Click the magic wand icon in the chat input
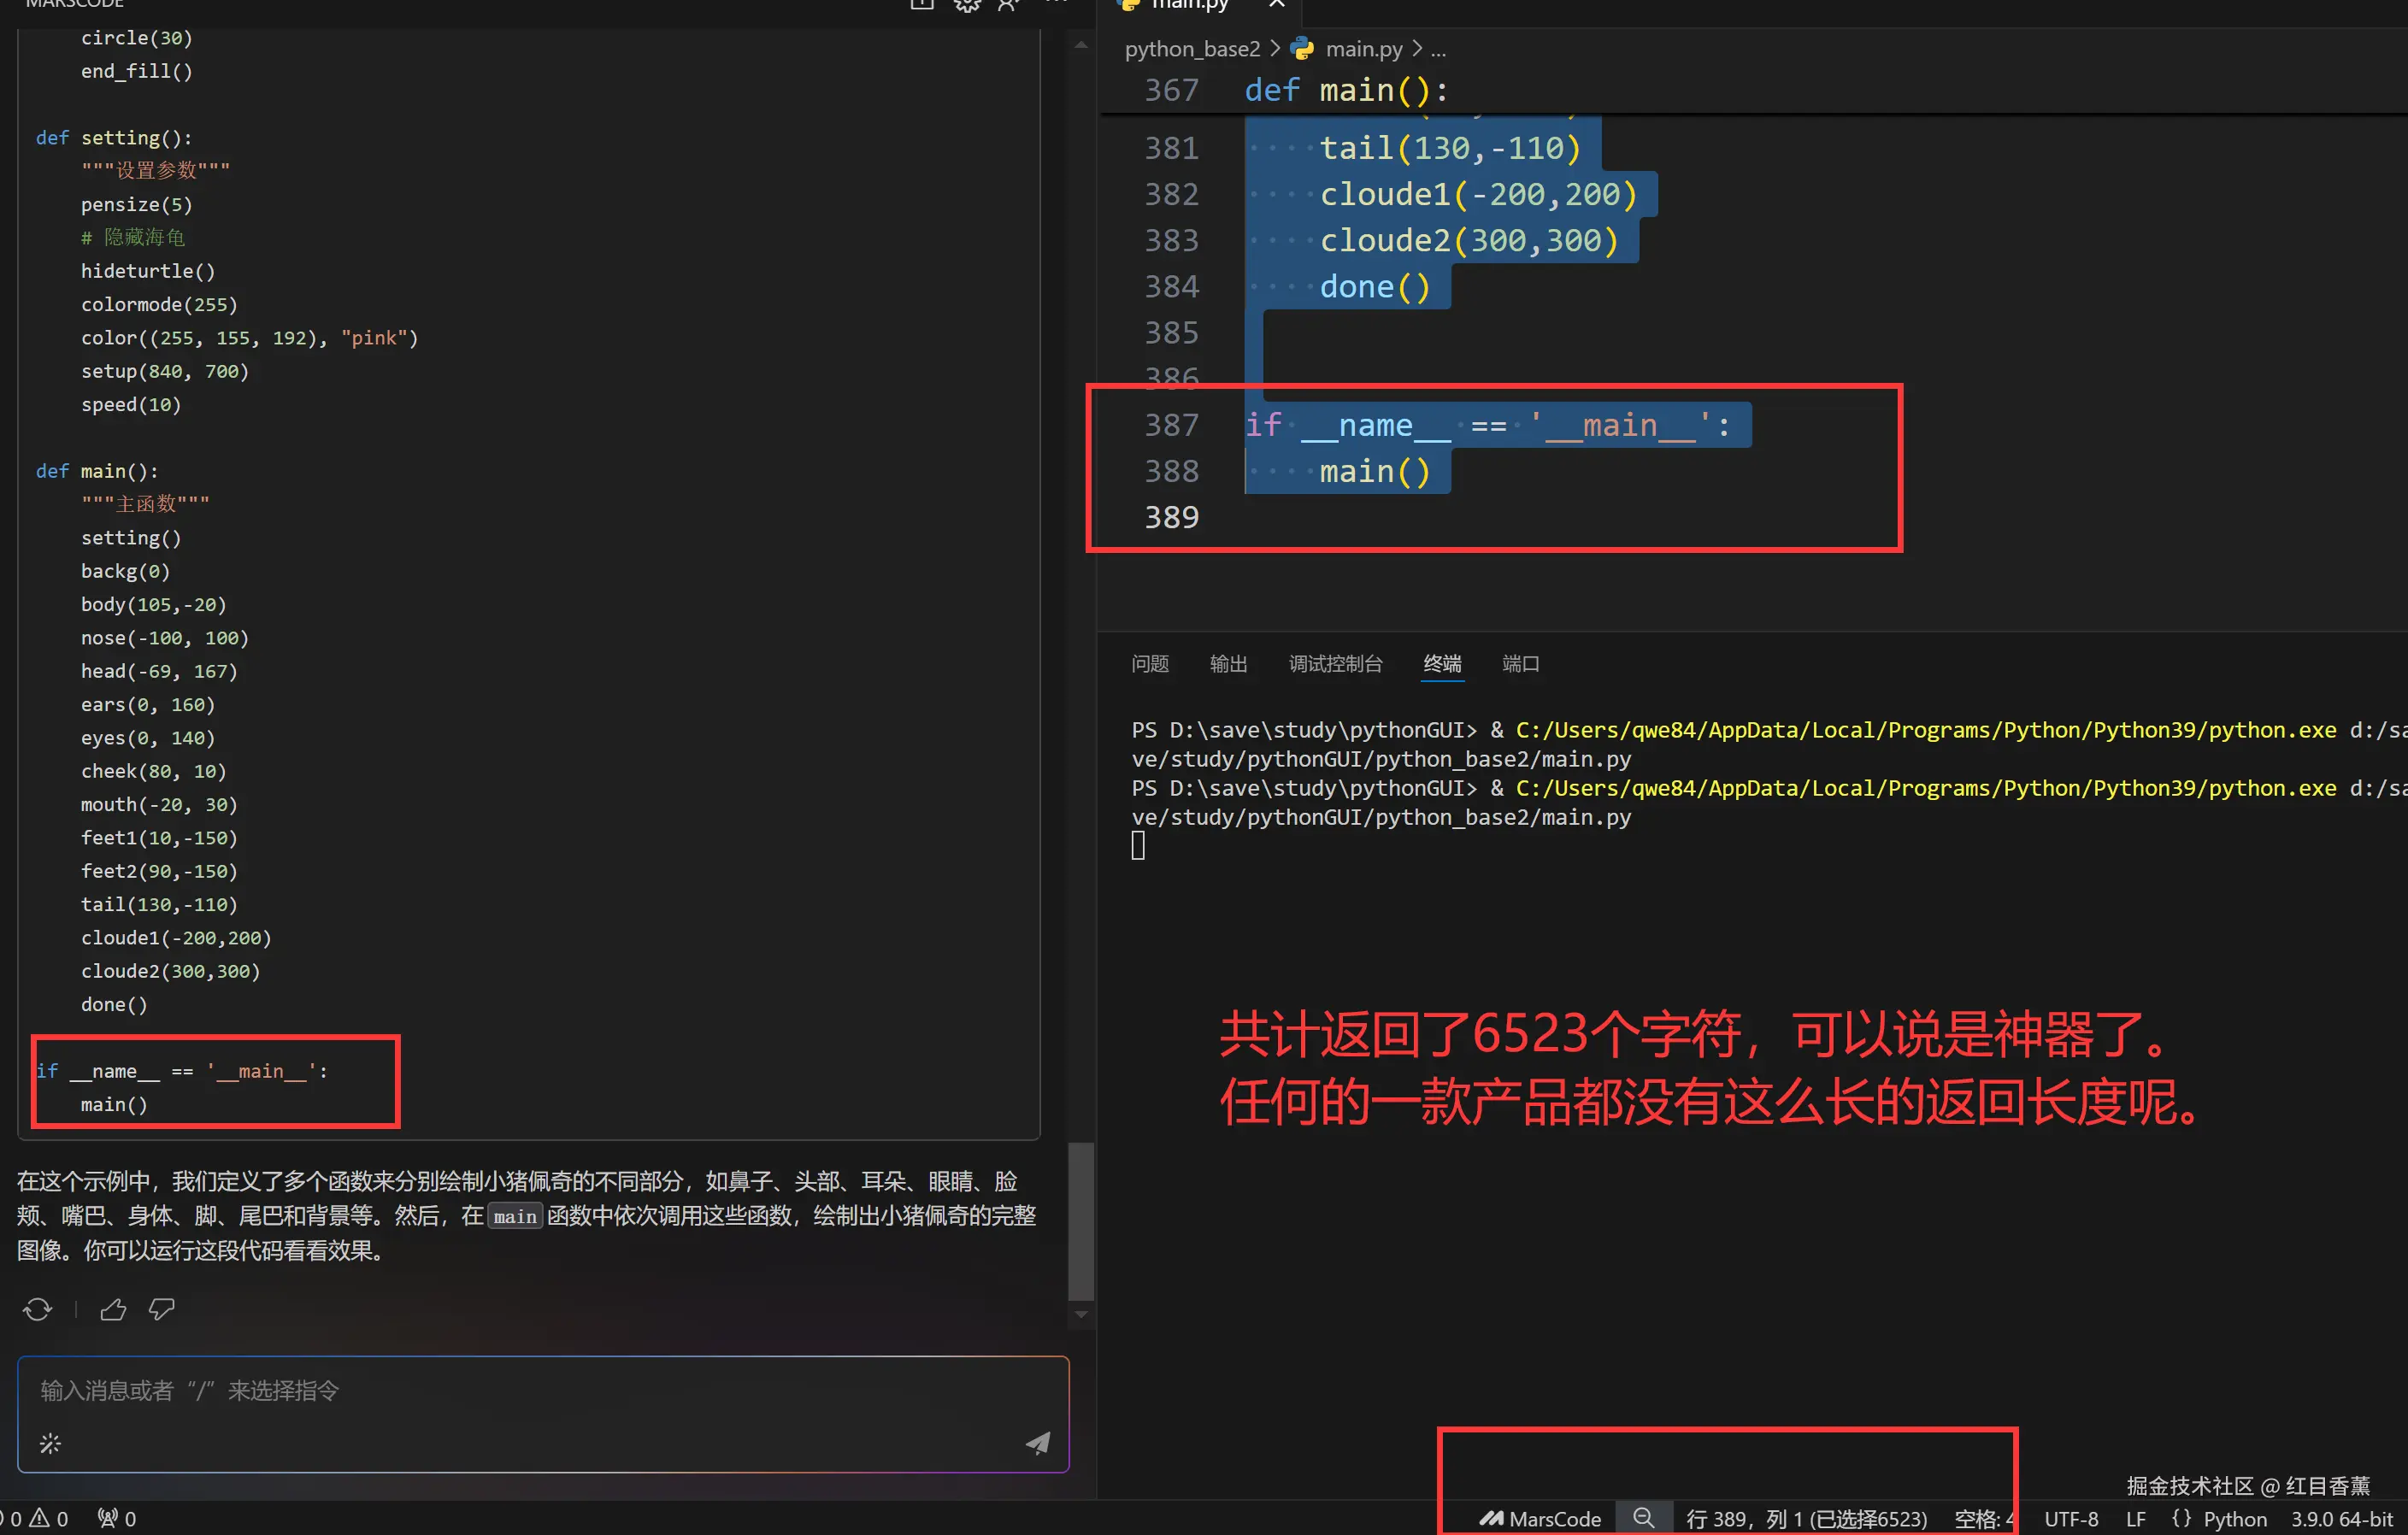The width and height of the screenshot is (2408, 1535). pyautogui.click(x=50, y=1443)
